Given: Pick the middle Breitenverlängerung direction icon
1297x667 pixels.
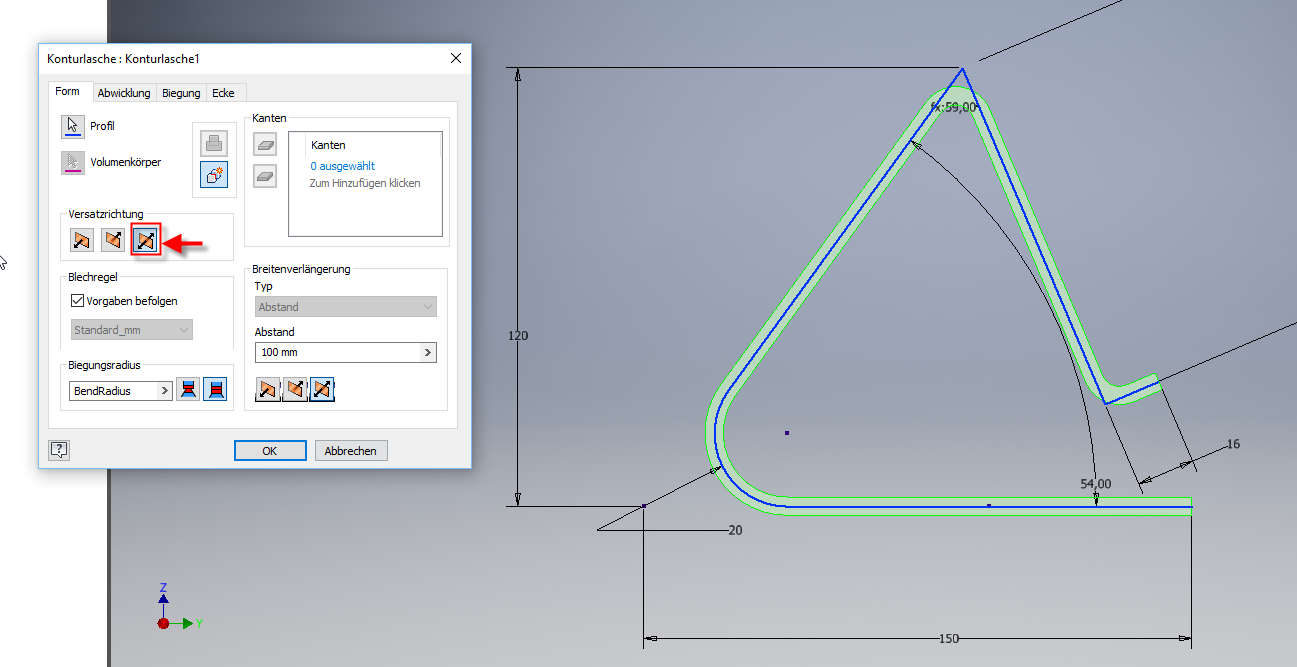Looking at the screenshot, I should [x=295, y=389].
